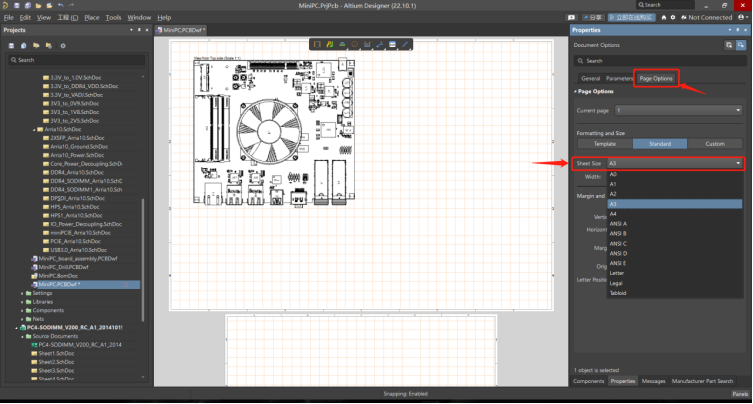This screenshot has width=753, height=404.
Task: Open the Messages panel tab at bottom
Action: point(654,381)
